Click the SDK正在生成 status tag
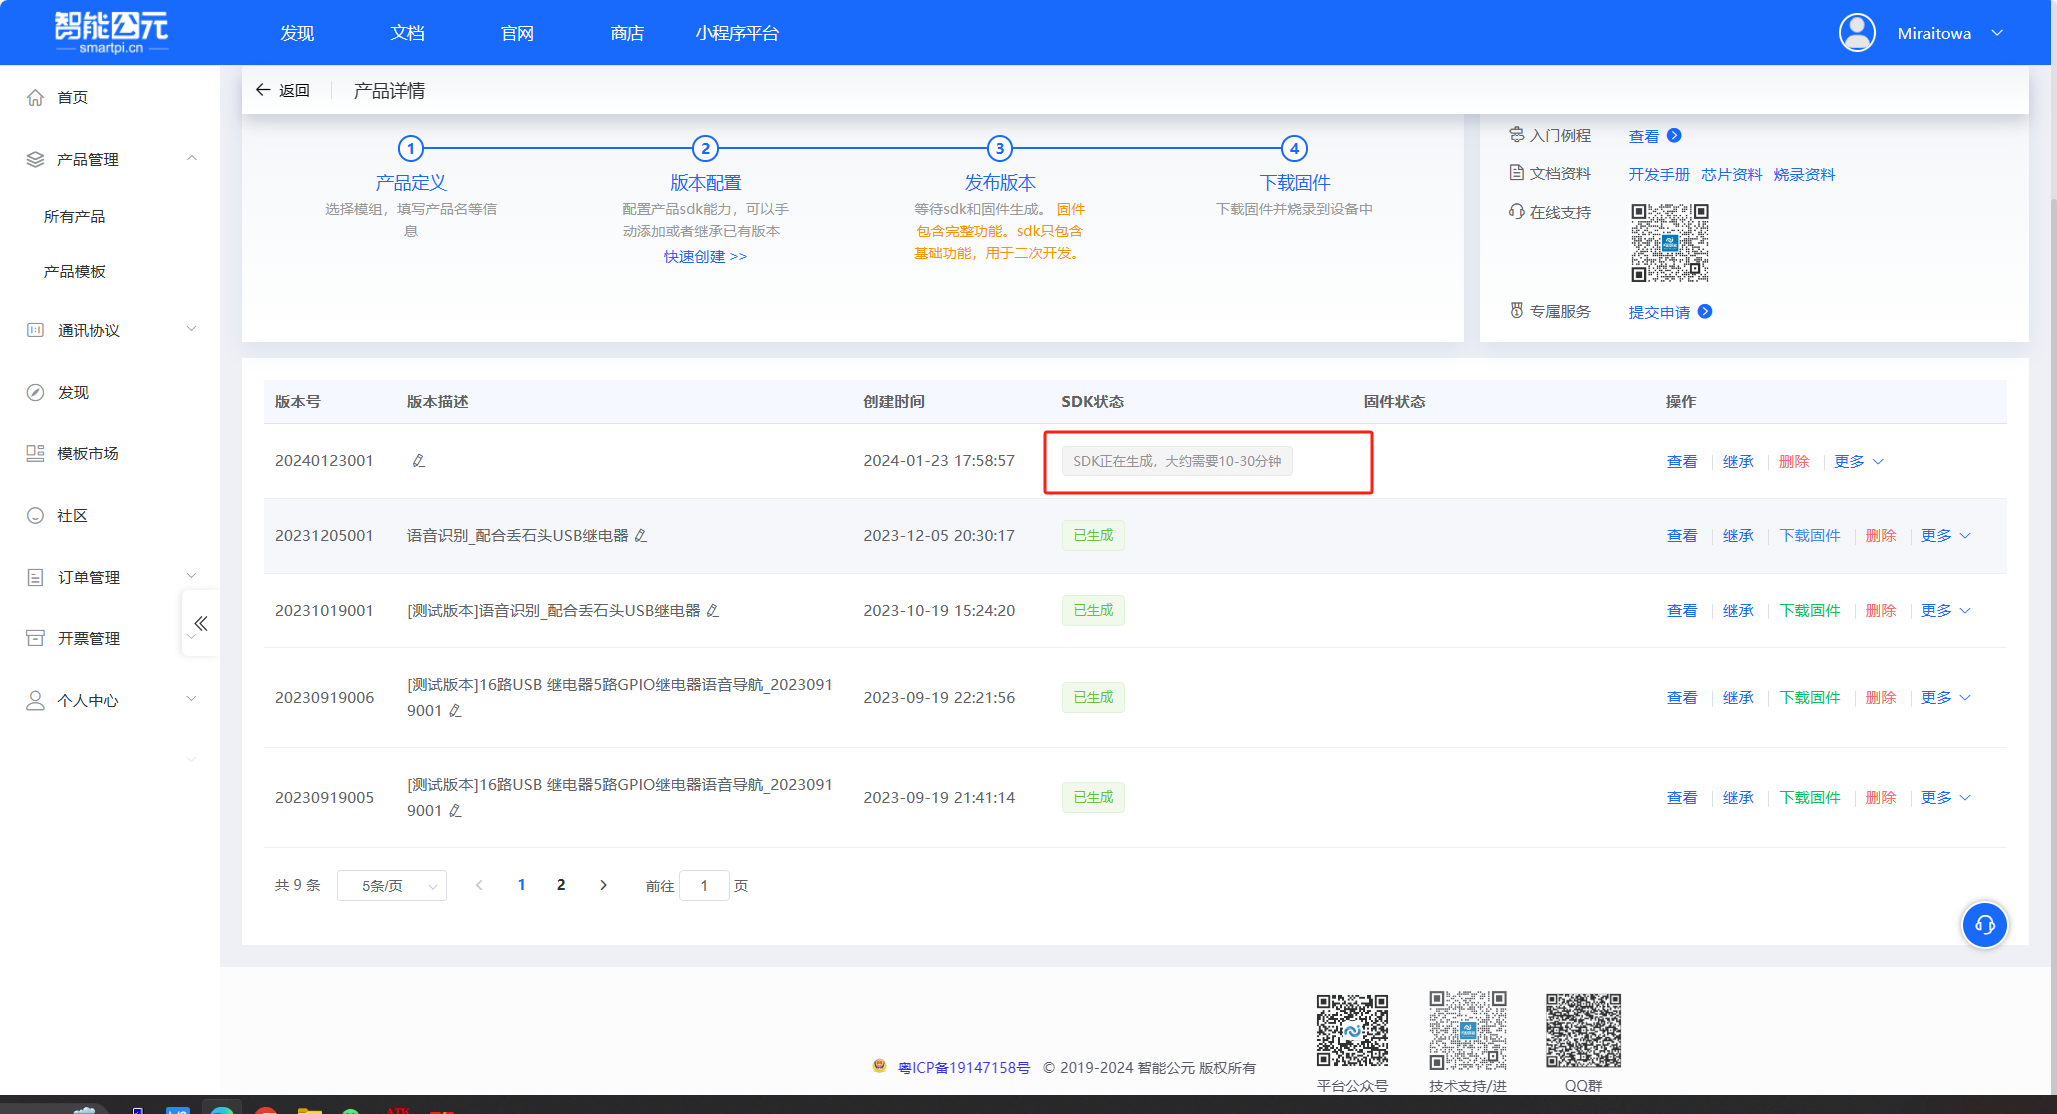This screenshot has height=1114, width=2057. (x=1177, y=461)
